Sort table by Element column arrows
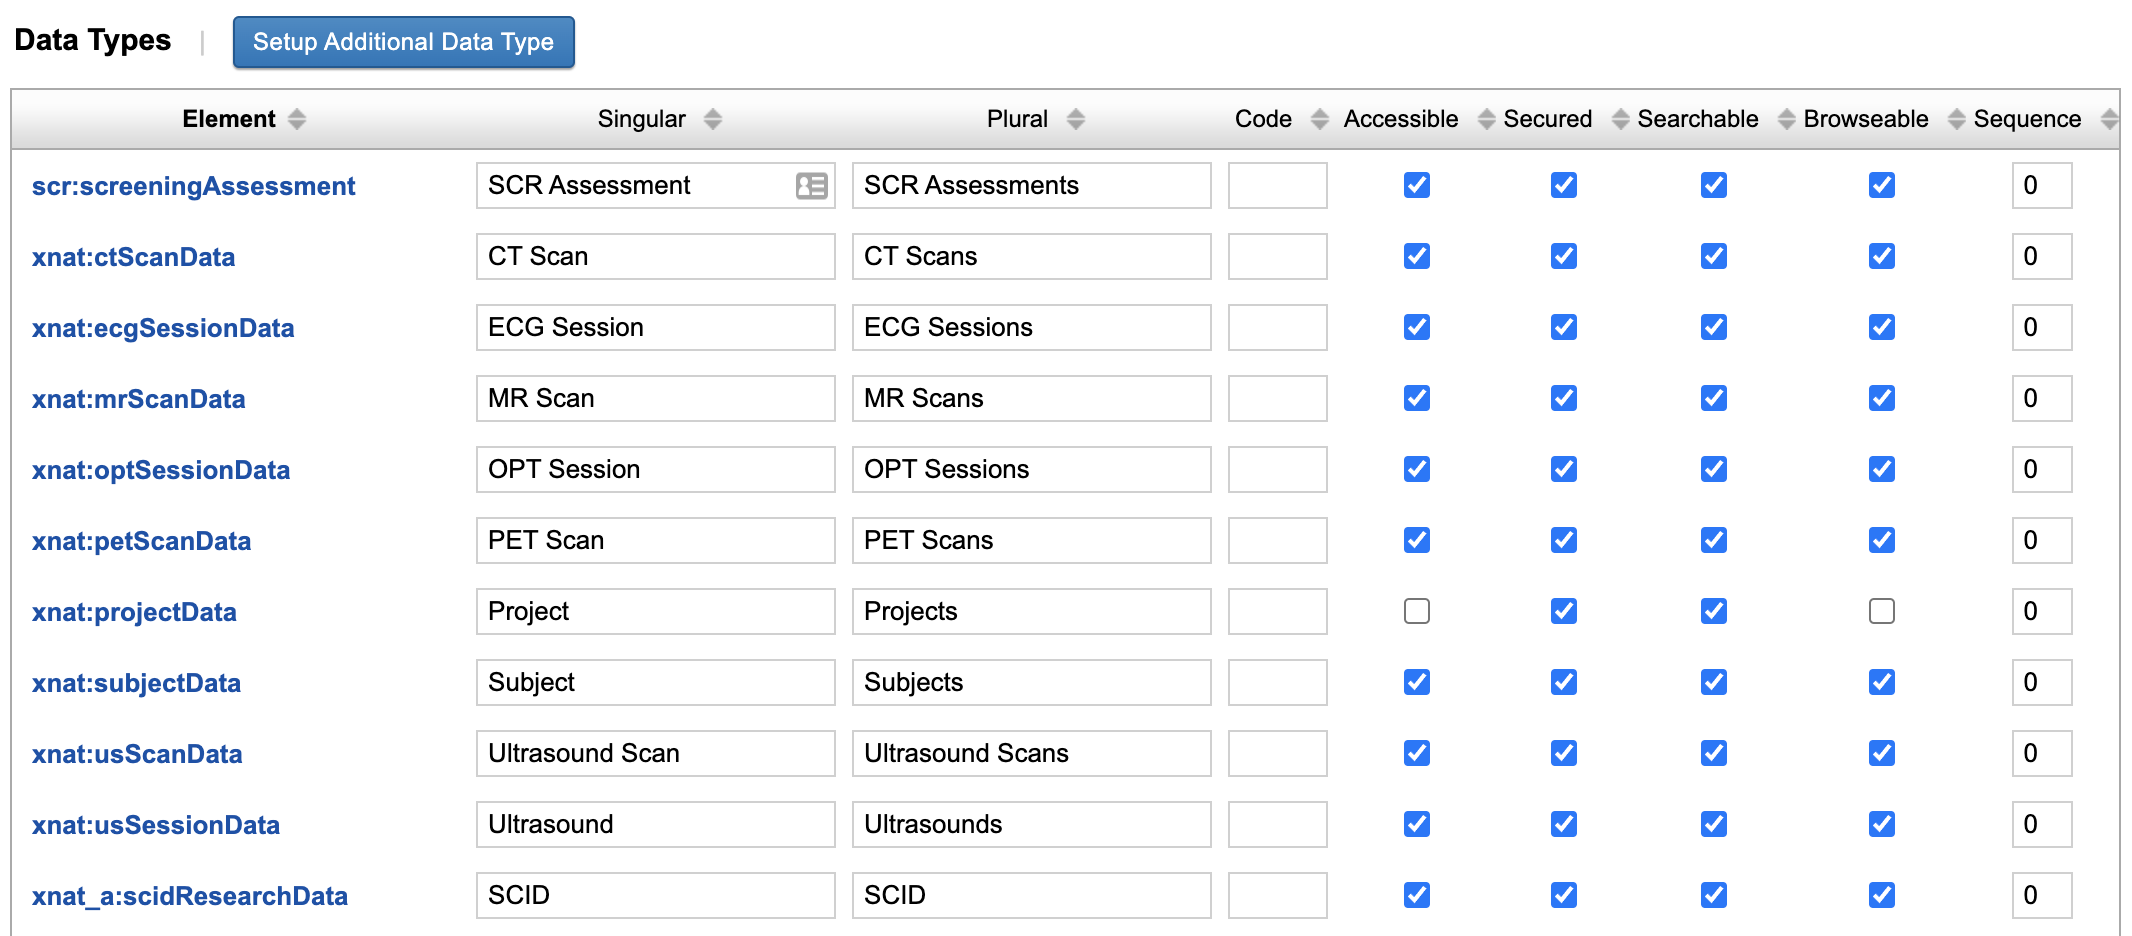2132x936 pixels. (297, 120)
